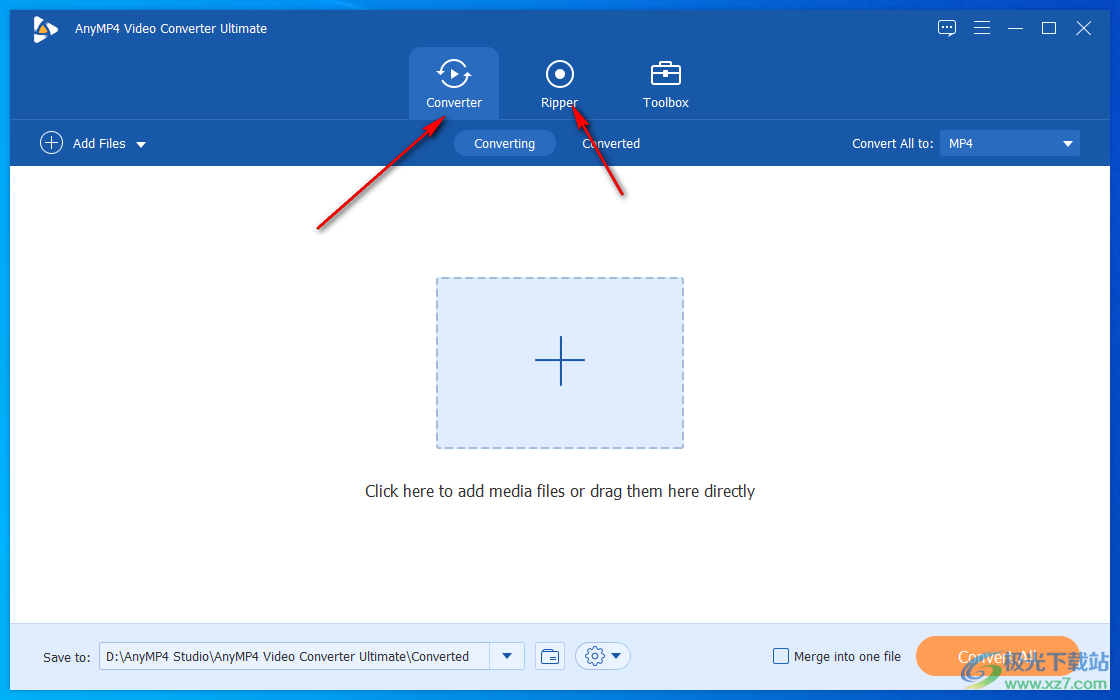This screenshot has height=700, width=1120.
Task: Click the Save to path field
Action: click(x=294, y=656)
